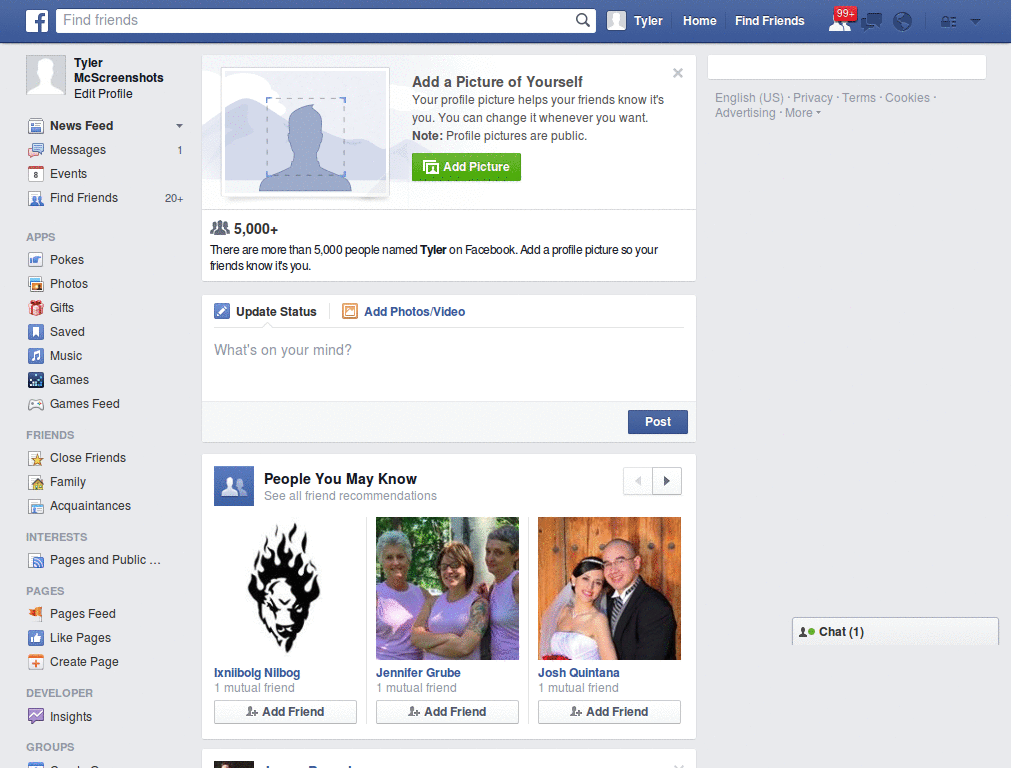Open Tyler profile link in top bar
The height and width of the screenshot is (768, 1024).
click(648, 21)
